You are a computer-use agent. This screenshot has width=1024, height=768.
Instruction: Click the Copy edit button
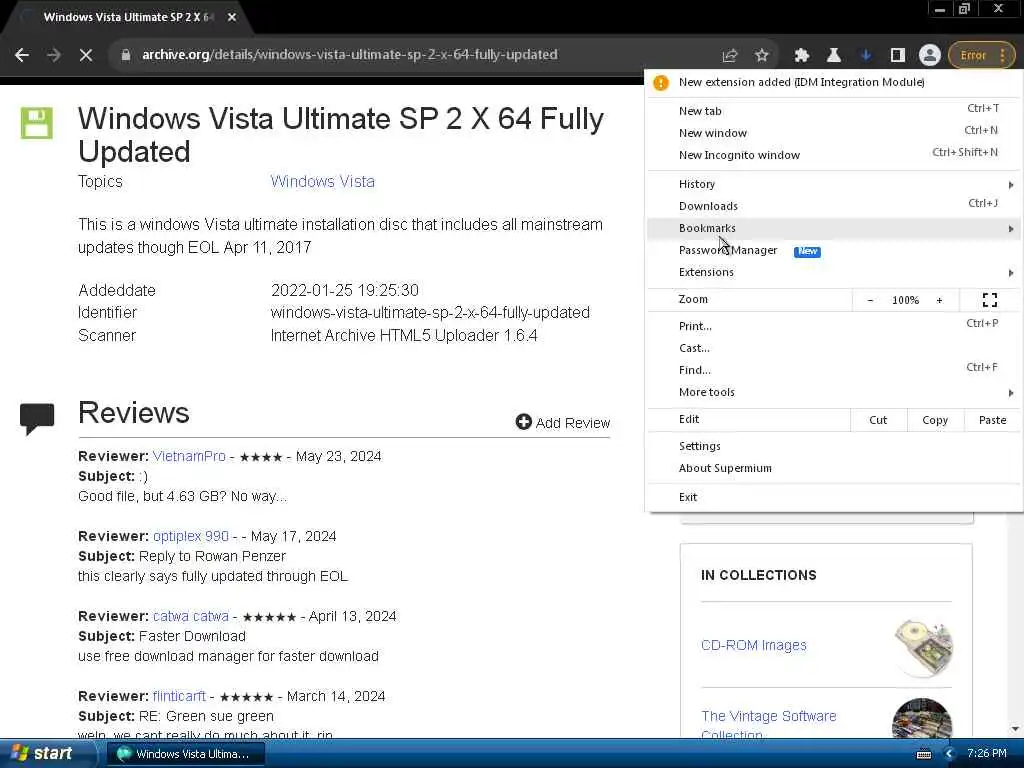(935, 420)
